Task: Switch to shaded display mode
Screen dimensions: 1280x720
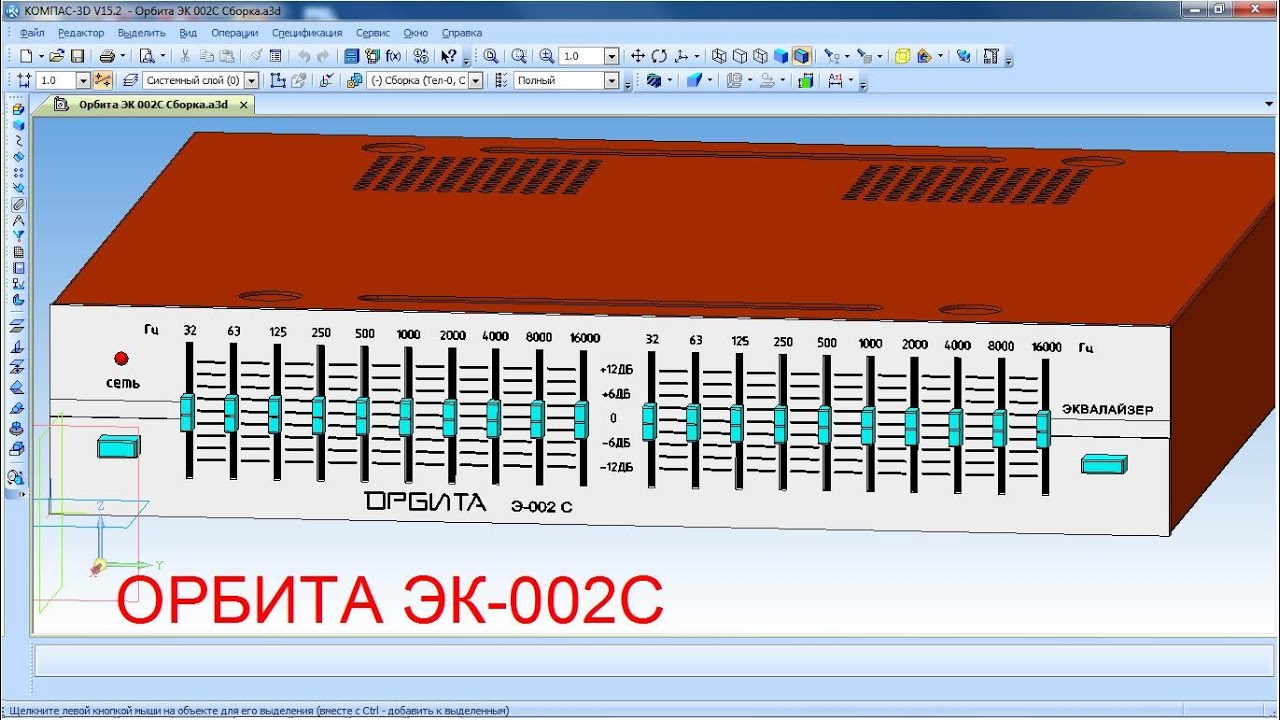Action: click(781, 56)
